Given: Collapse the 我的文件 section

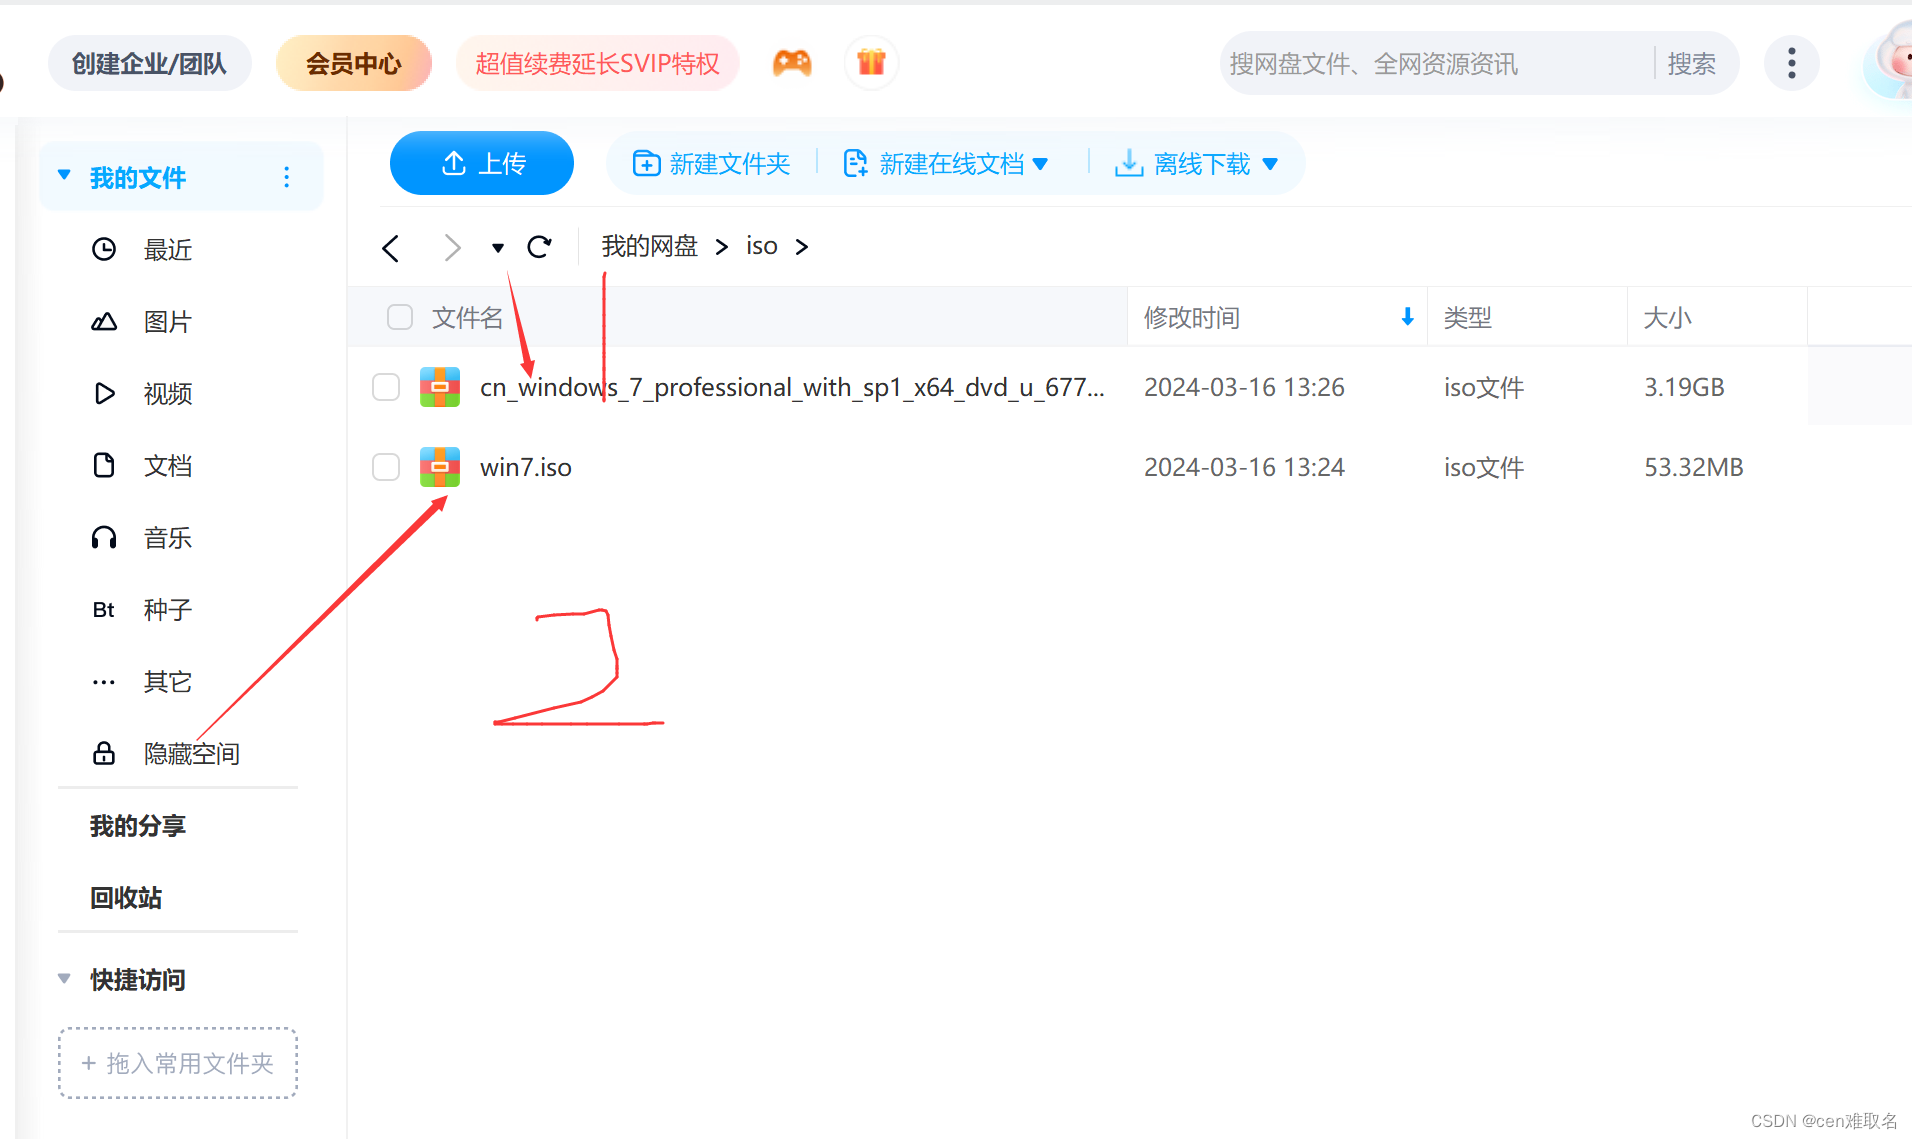Looking at the screenshot, I should pyautogui.click(x=64, y=175).
